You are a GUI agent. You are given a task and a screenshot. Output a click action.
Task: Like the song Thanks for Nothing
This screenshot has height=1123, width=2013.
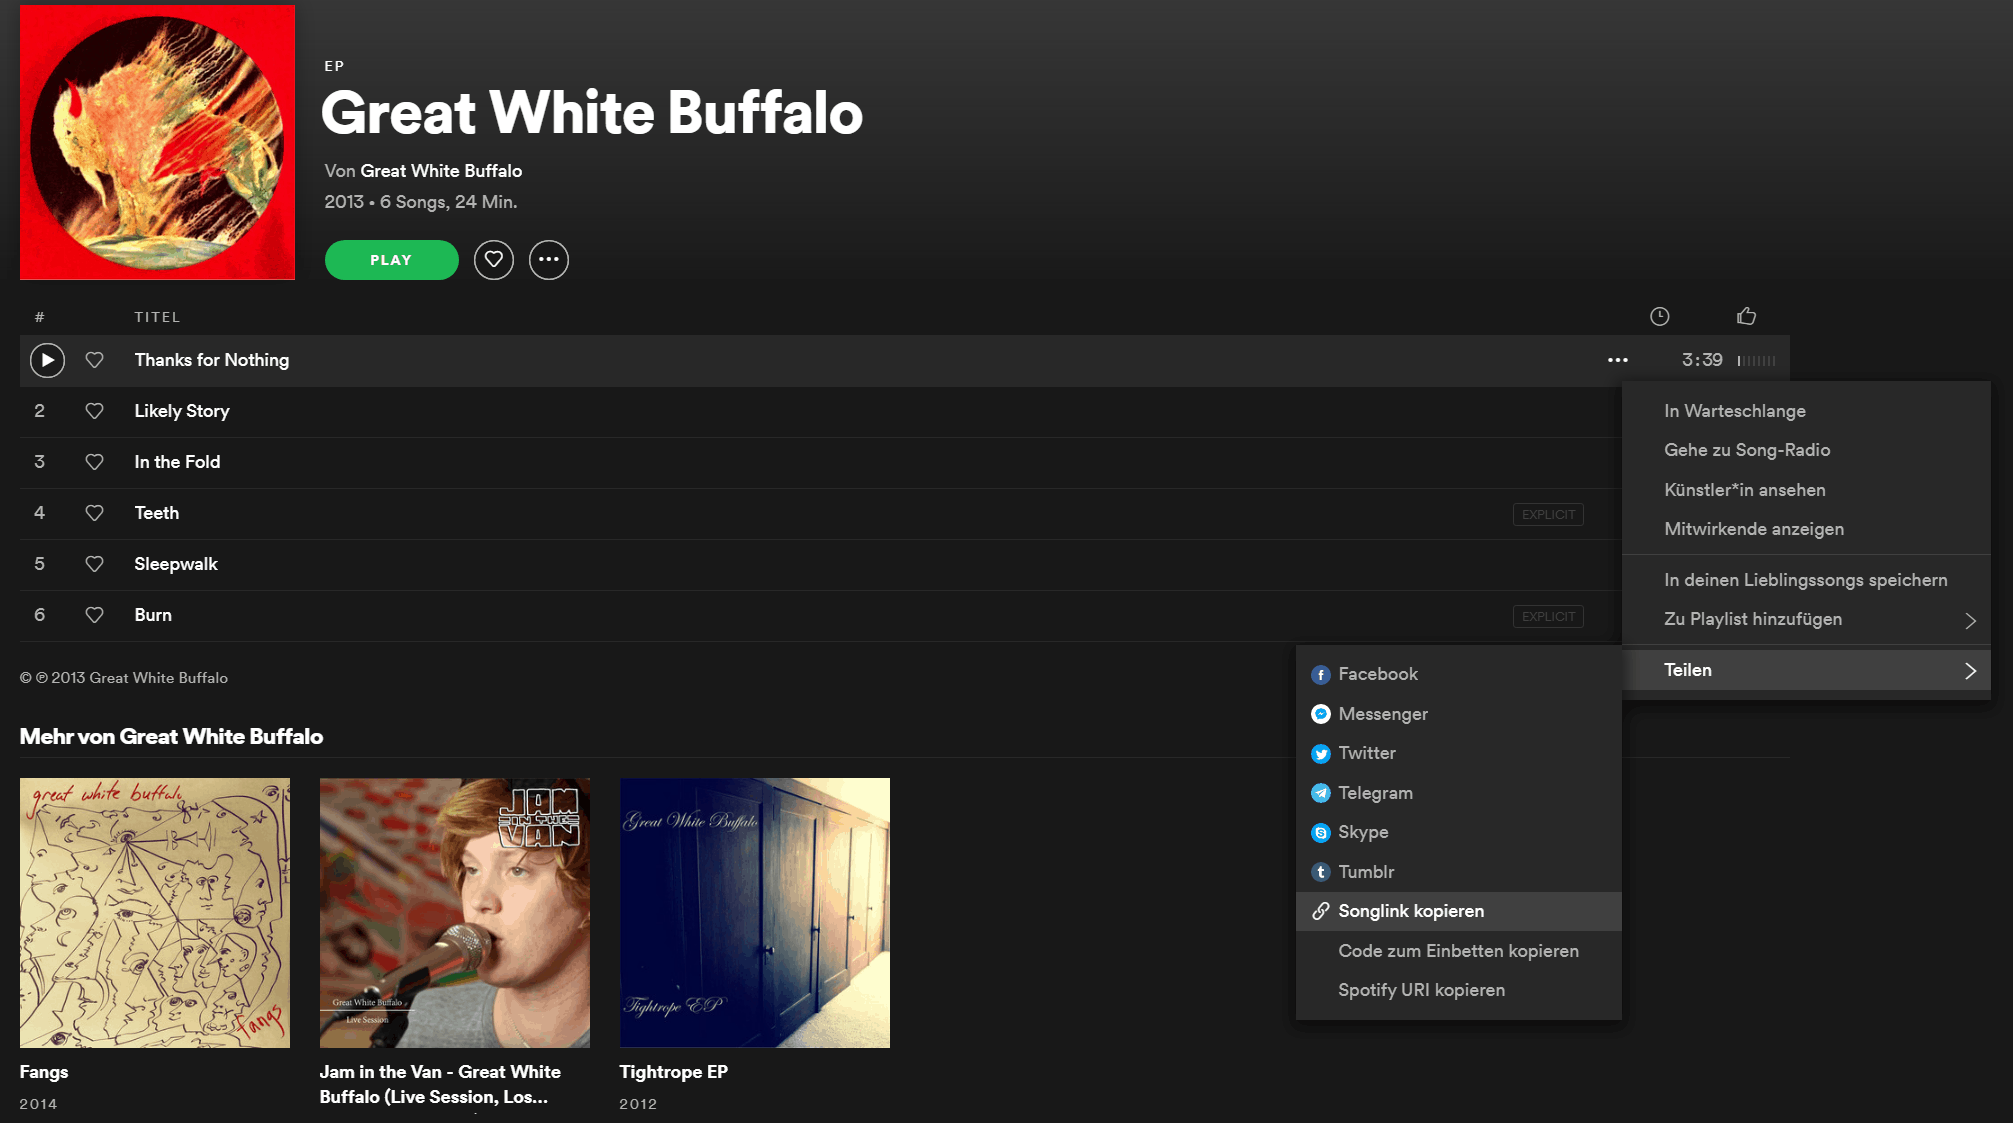(95, 360)
